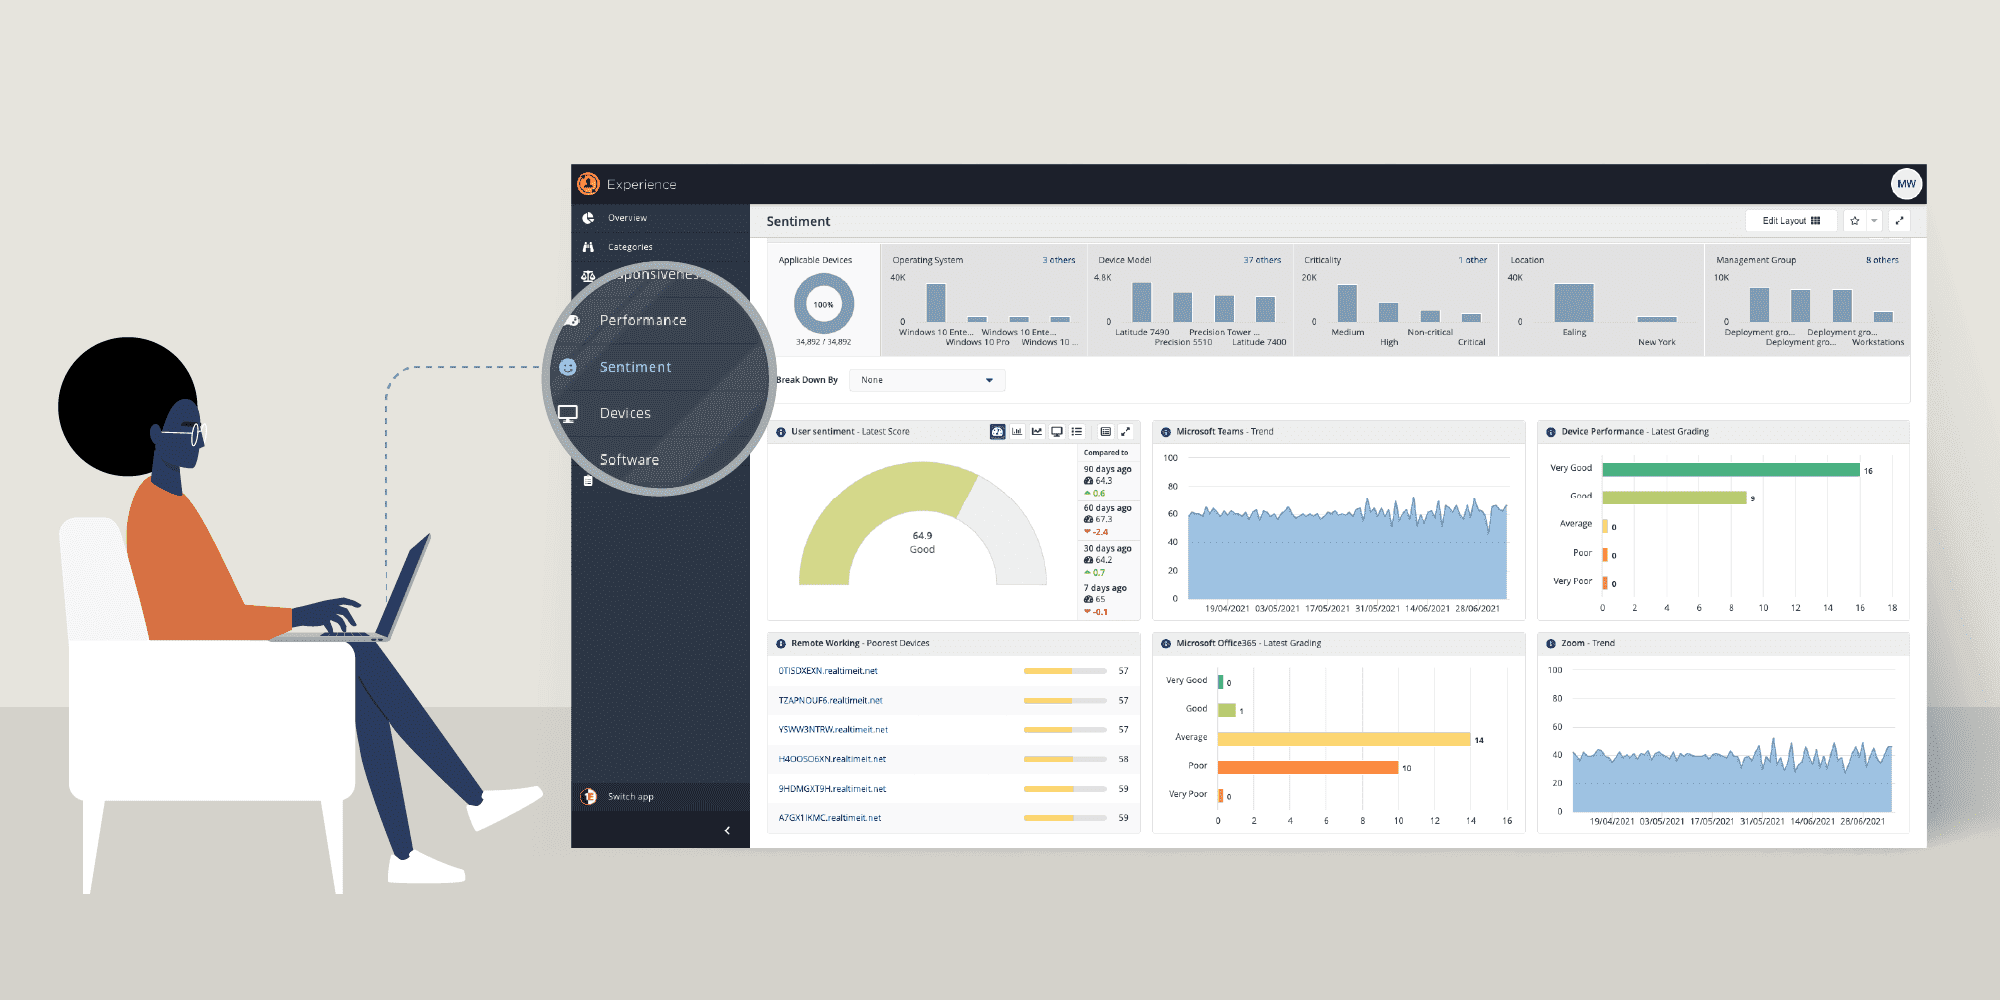This screenshot has height=1000, width=2000.
Task: Open the Overview pie chart icon
Action: [588, 218]
